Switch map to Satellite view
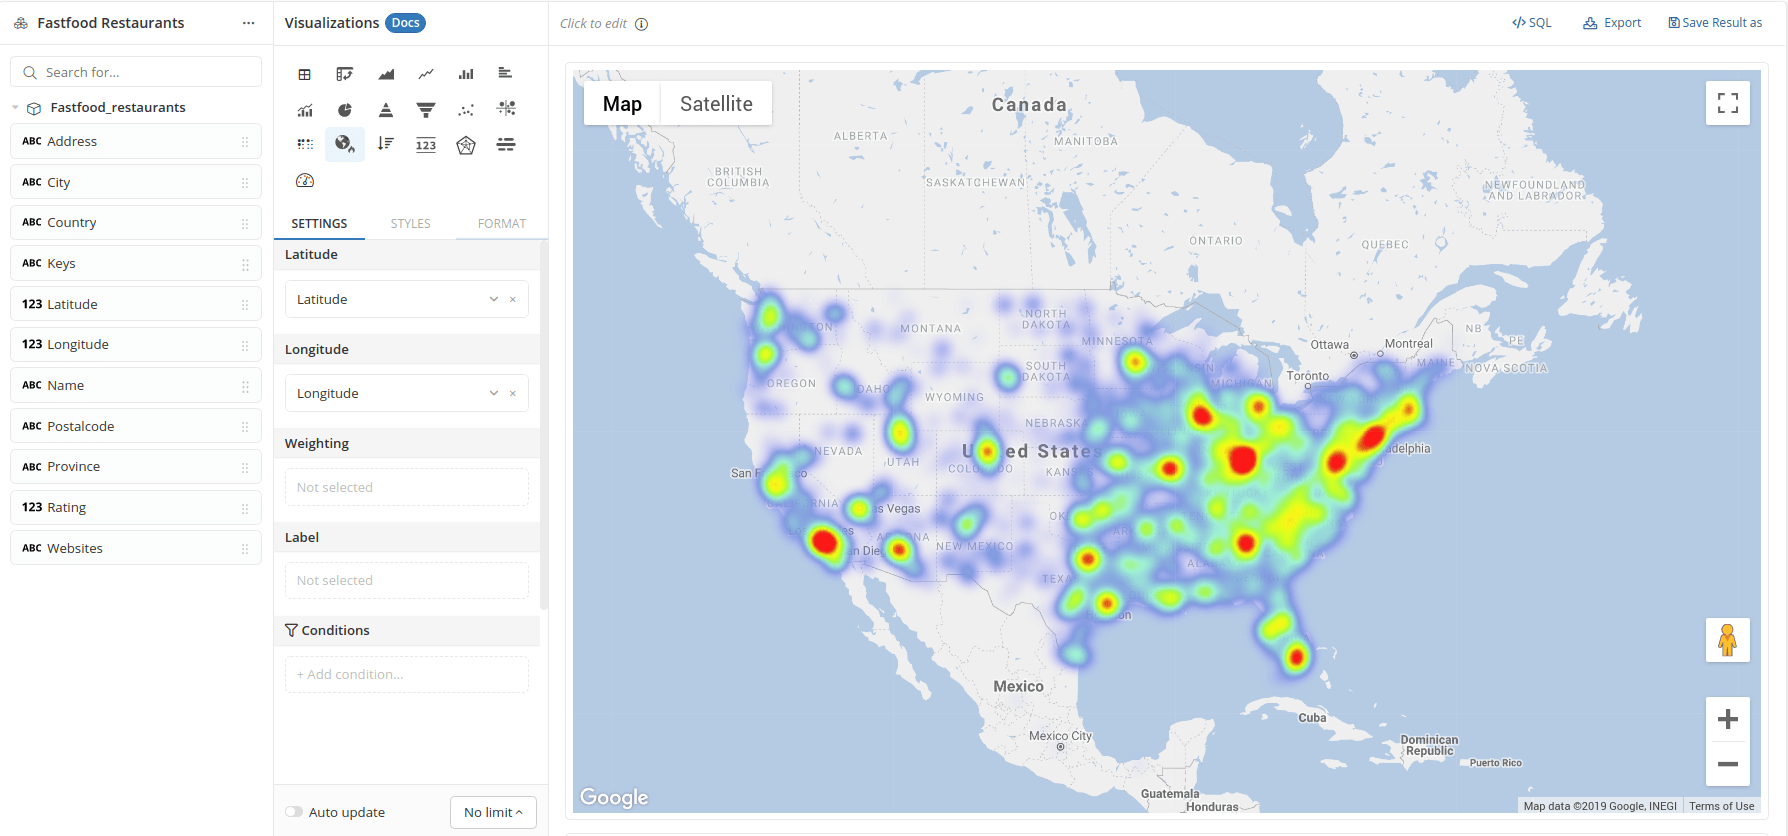The height and width of the screenshot is (836, 1788). click(716, 103)
